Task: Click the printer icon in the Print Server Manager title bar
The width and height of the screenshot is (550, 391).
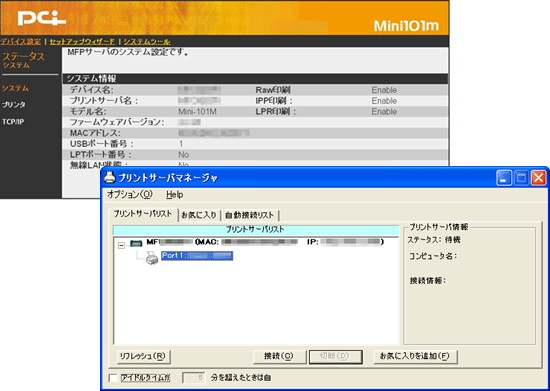Action: (110, 177)
